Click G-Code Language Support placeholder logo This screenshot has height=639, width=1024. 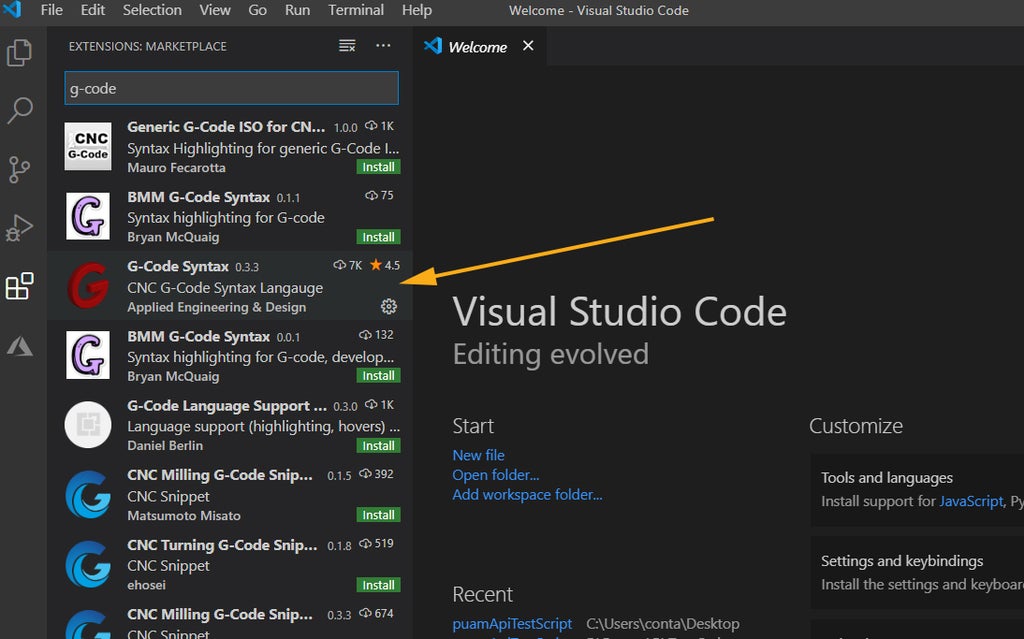88,425
